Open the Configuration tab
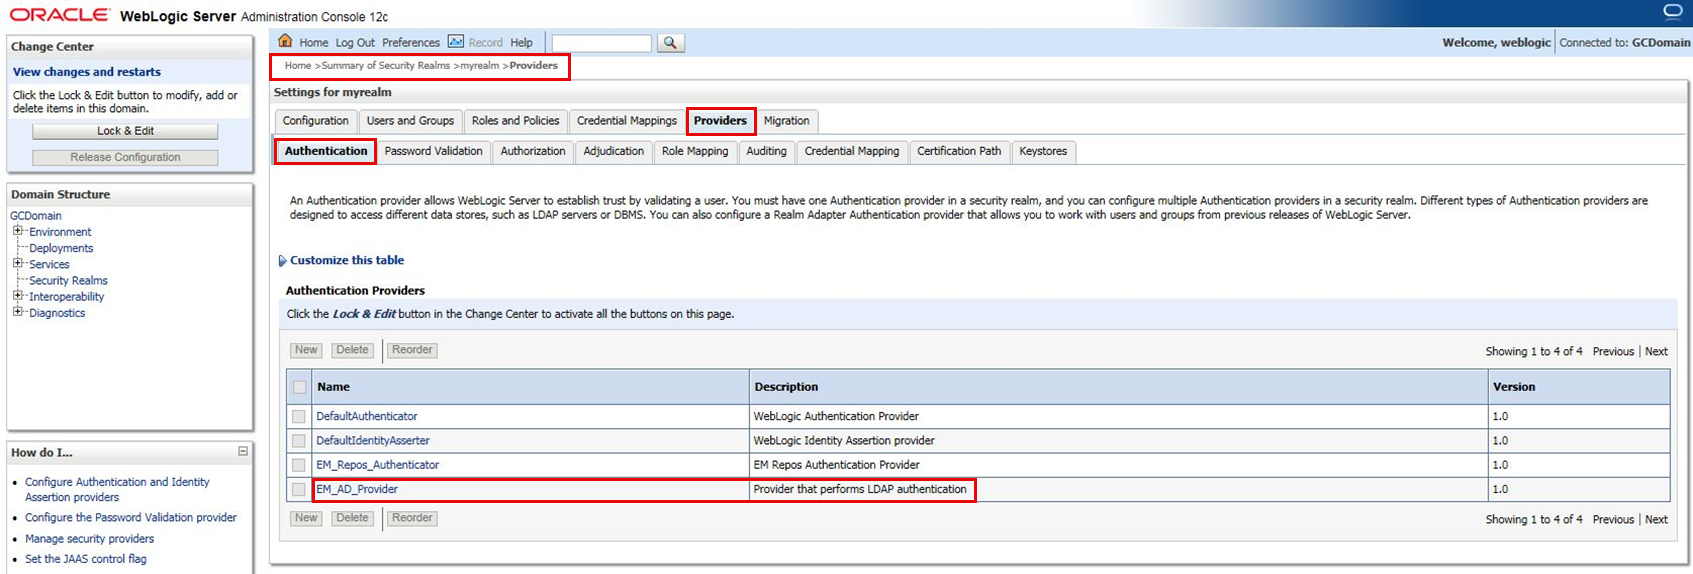 tap(316, 121)
